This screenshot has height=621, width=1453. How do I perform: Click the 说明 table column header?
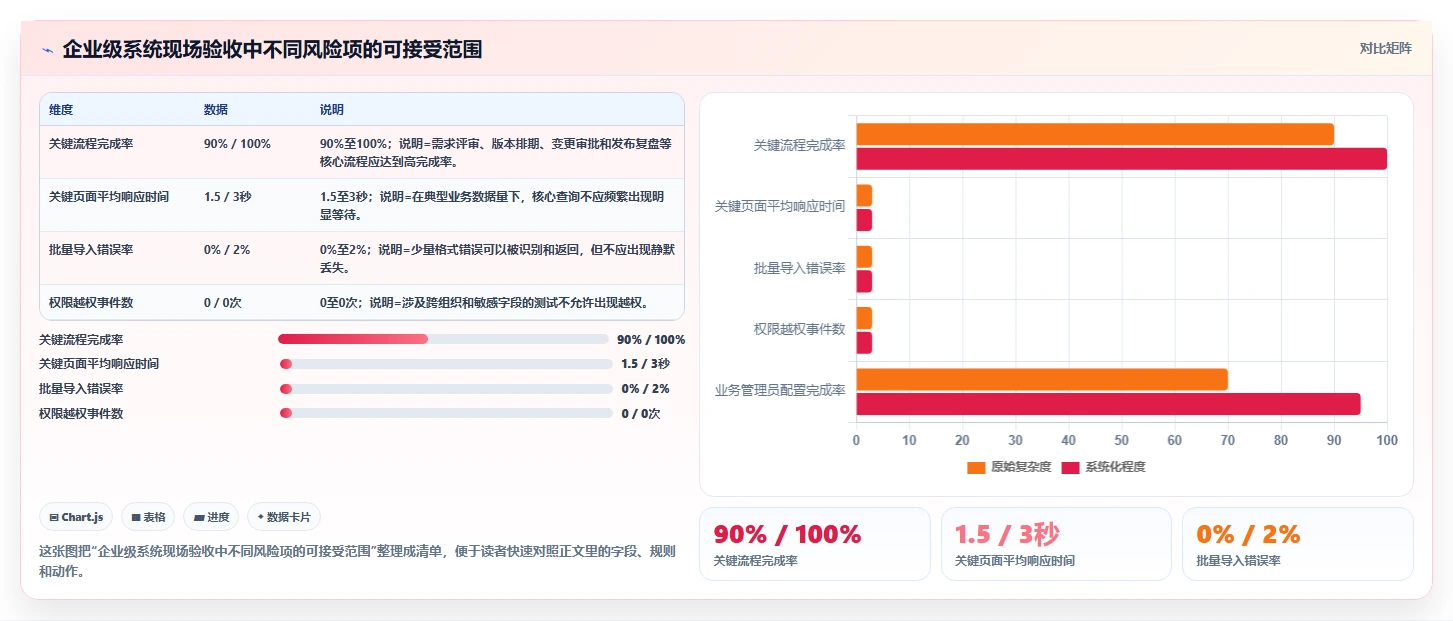332,109
